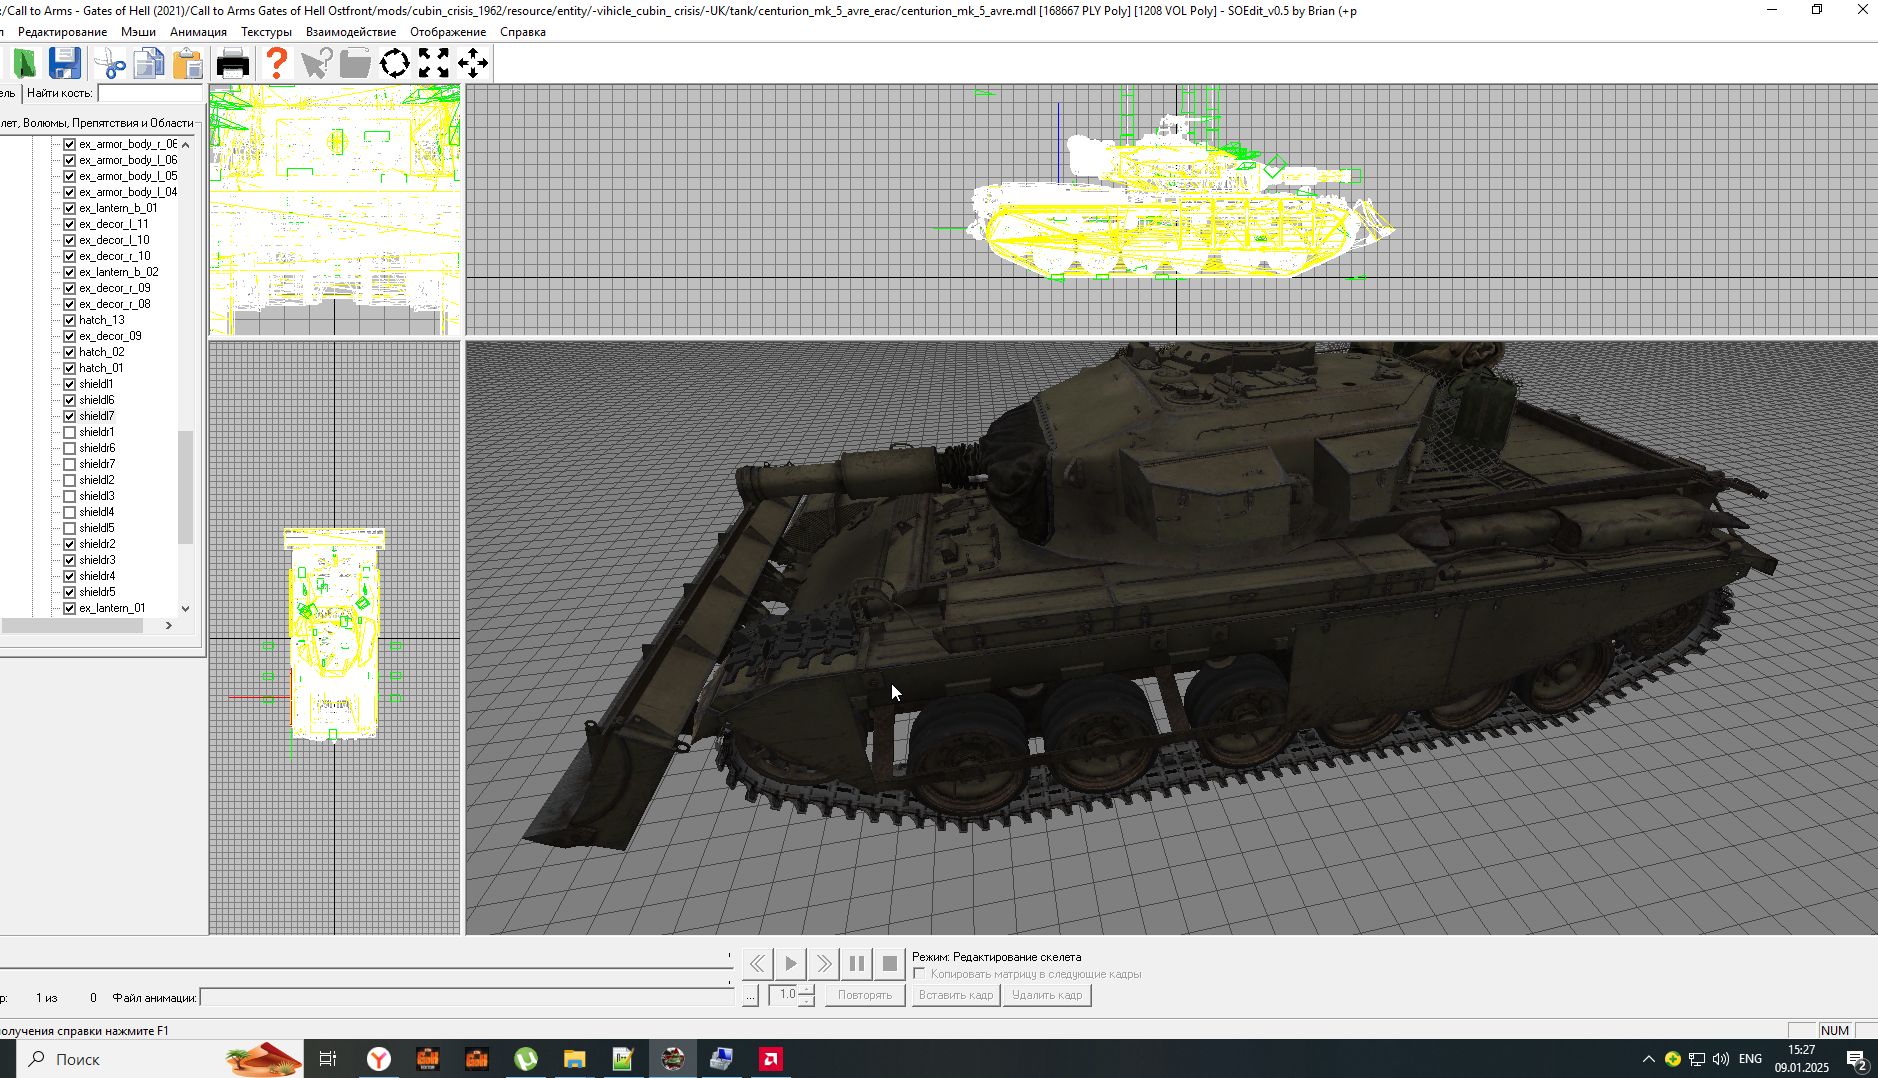Click the Файл анимации input field
Image resolution: width=1878 pixels, height=1078 pixels.
467,997
